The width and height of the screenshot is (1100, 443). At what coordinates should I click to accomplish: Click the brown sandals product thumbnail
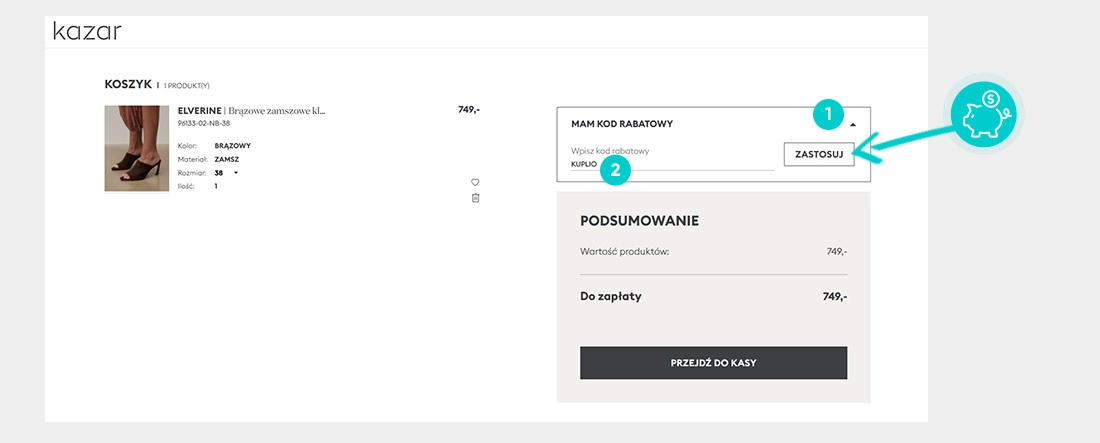137,148
